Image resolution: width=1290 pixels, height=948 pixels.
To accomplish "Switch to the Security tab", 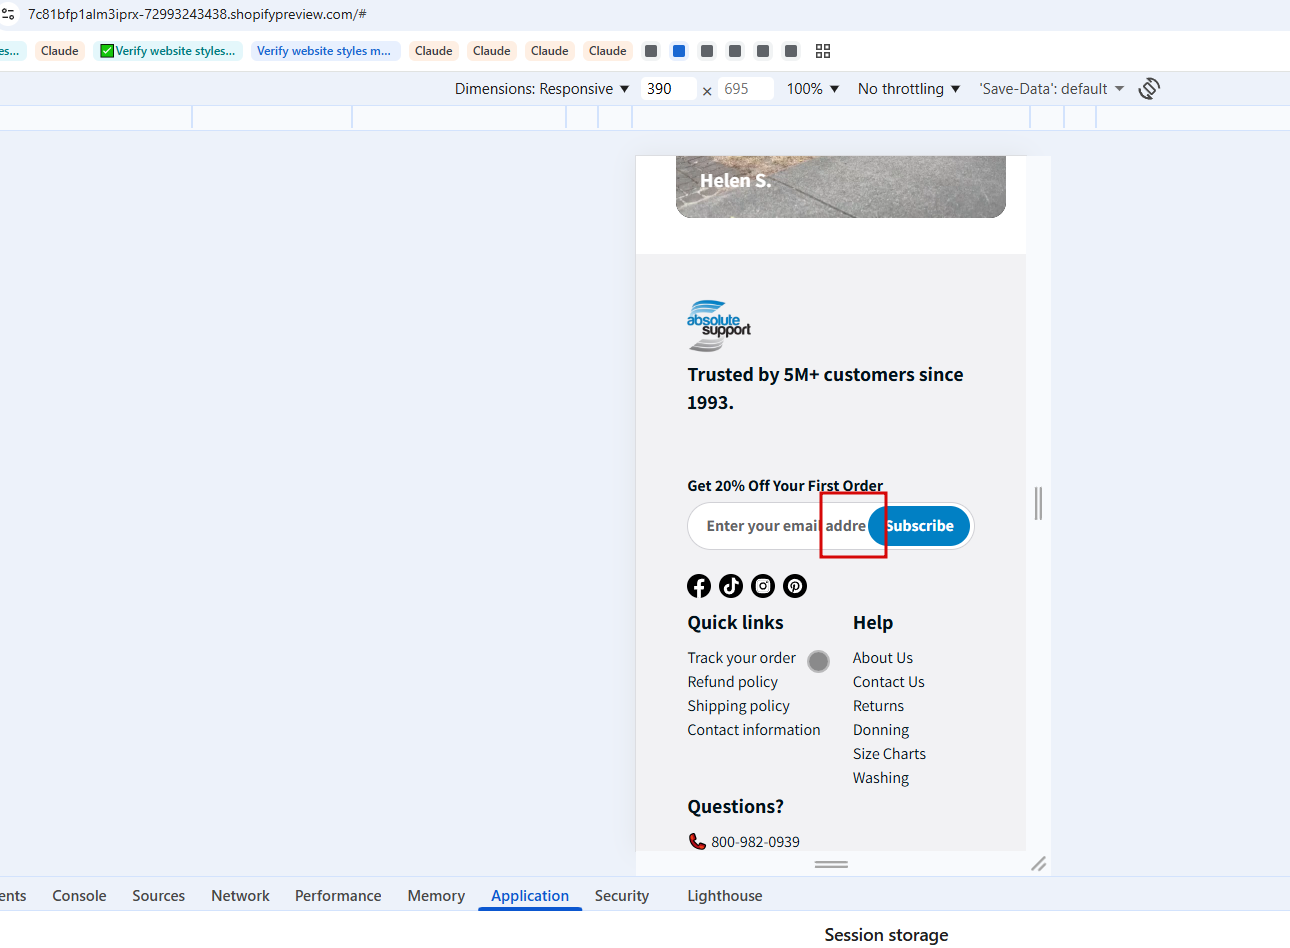I will coord(622,896).
